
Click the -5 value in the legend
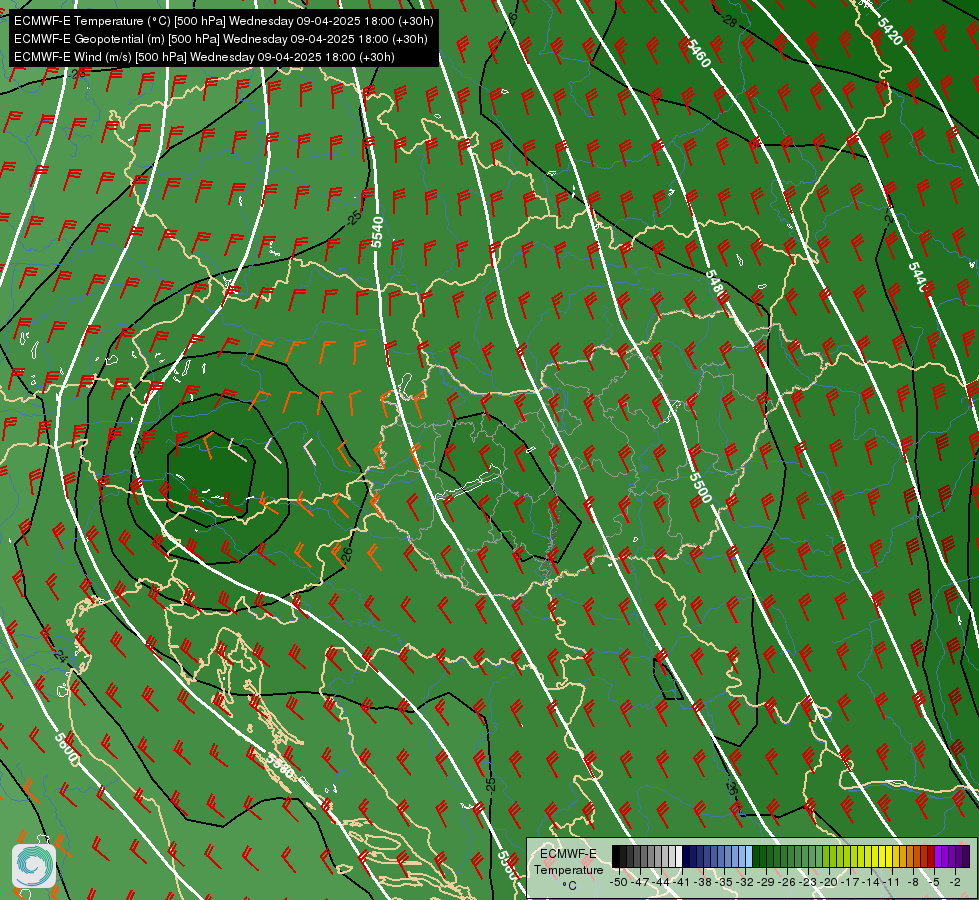(x=934, y=882)
